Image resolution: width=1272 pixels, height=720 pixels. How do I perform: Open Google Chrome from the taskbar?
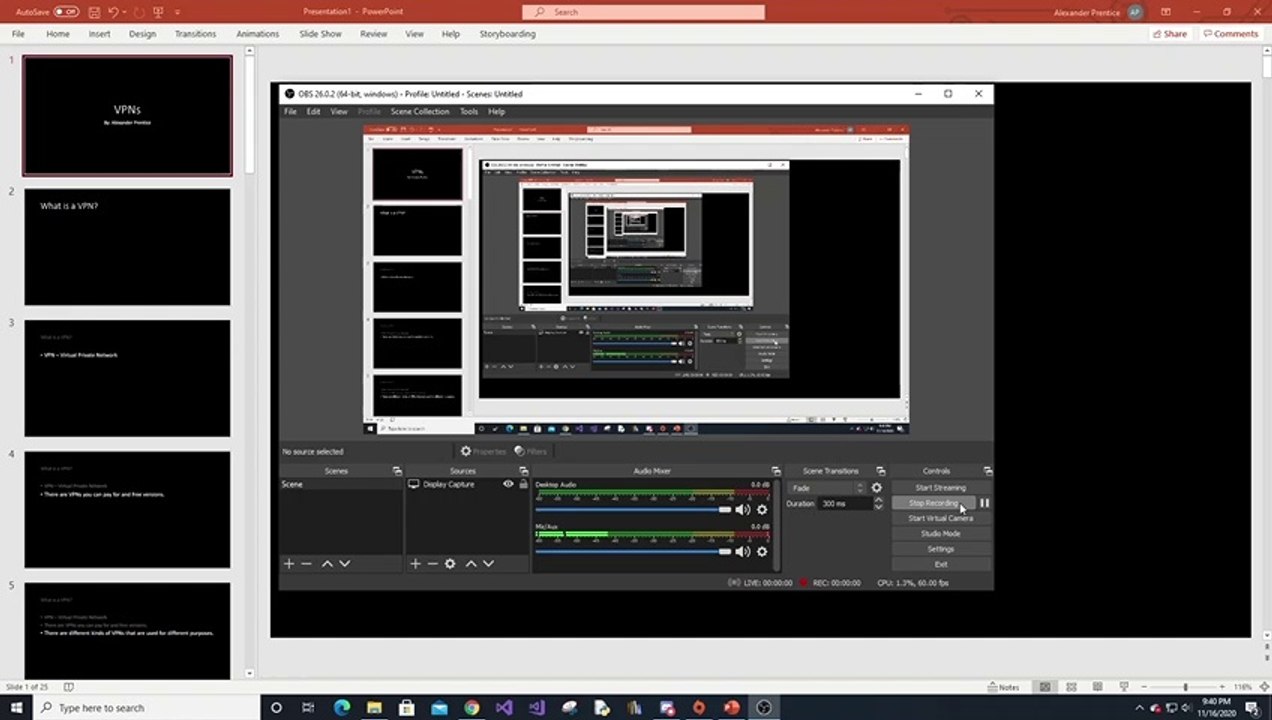[472, 708]
